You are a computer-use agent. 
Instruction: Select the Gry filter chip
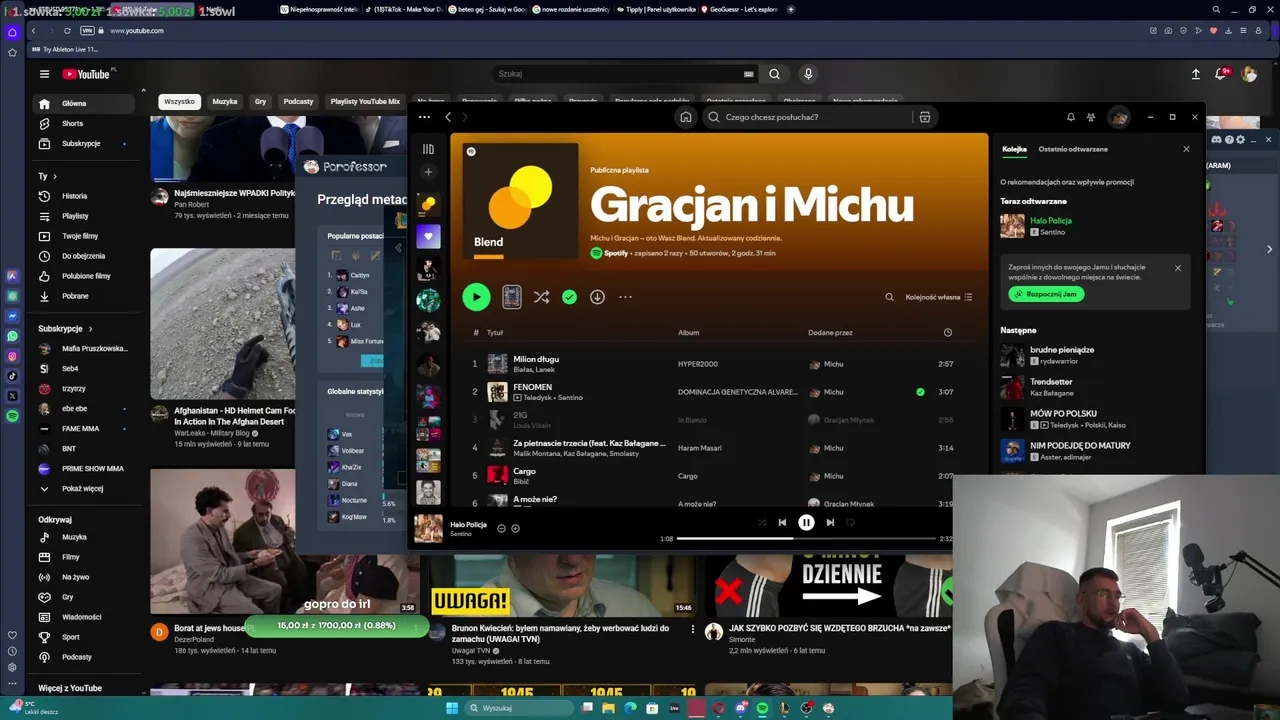(x=260, y=101)
